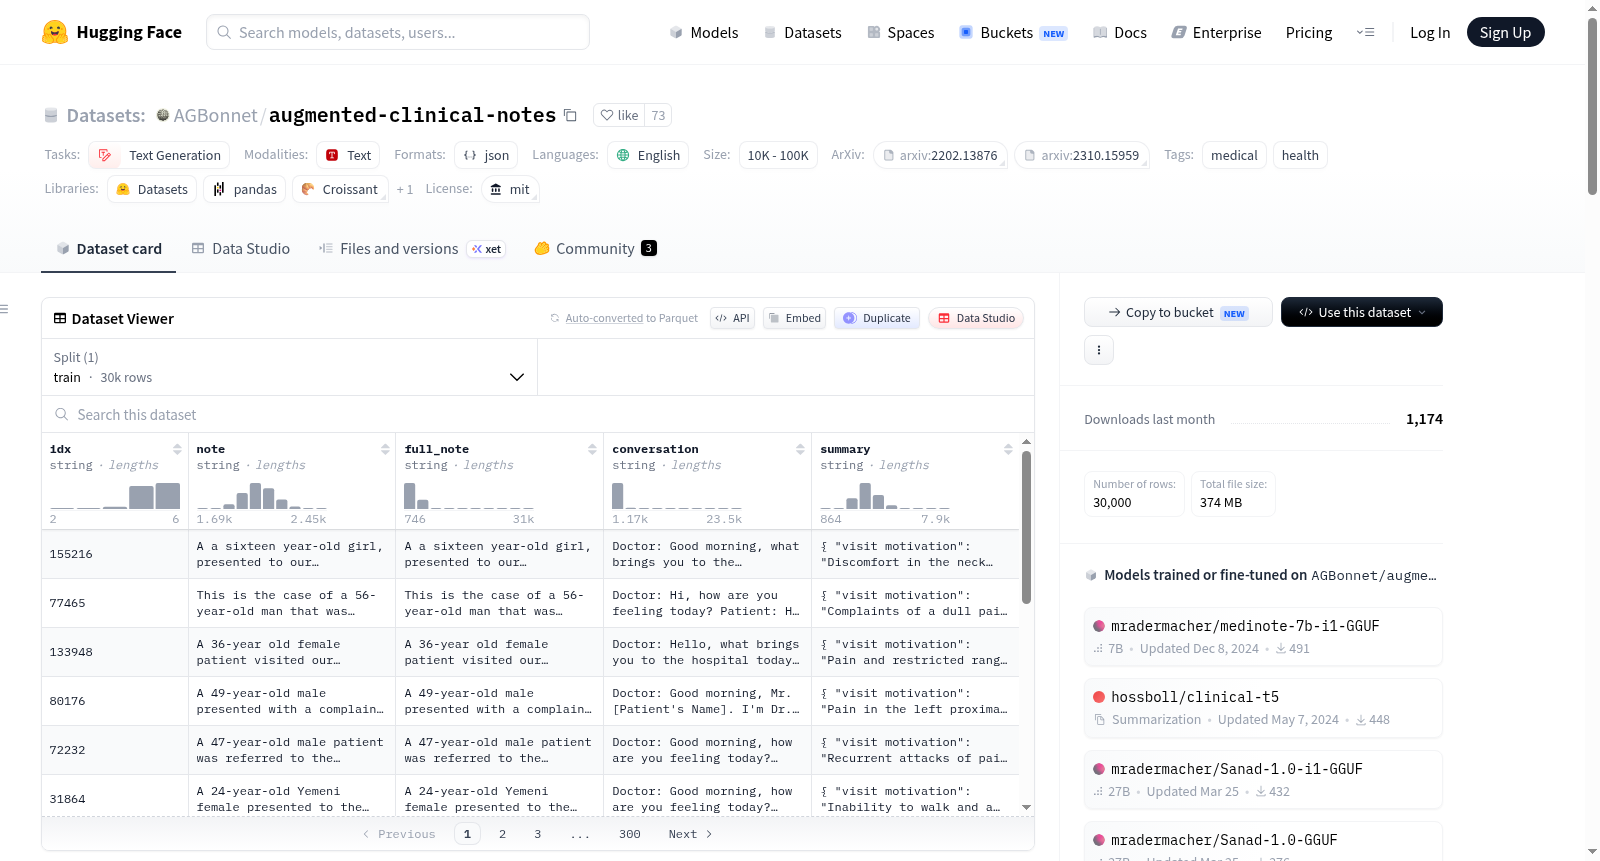
Task: Open mradermacher/Sanad-1.0-i1-GGUF model card
Action: (x=1263, y=779)
